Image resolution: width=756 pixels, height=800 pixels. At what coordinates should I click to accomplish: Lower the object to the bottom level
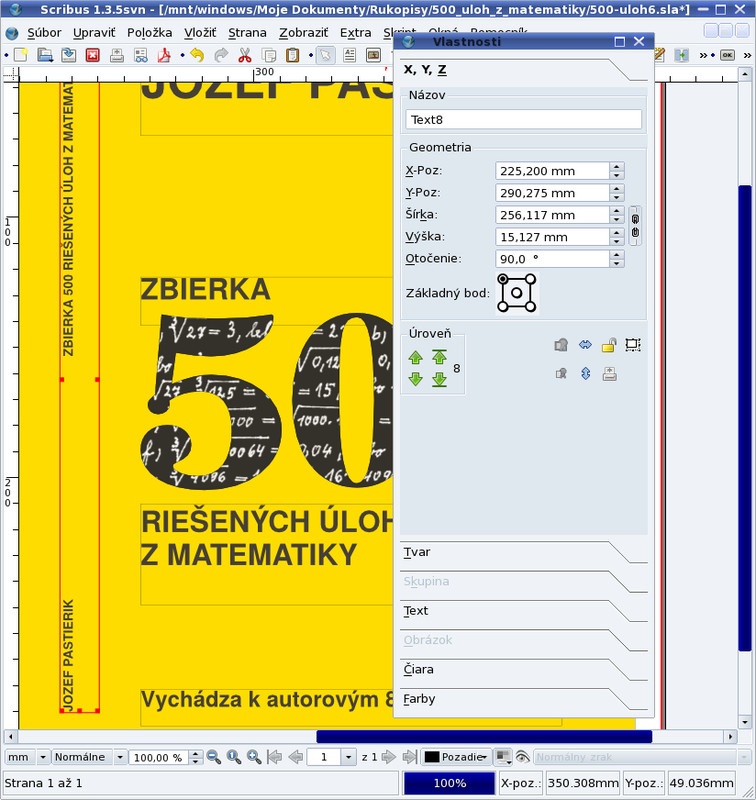439,379
